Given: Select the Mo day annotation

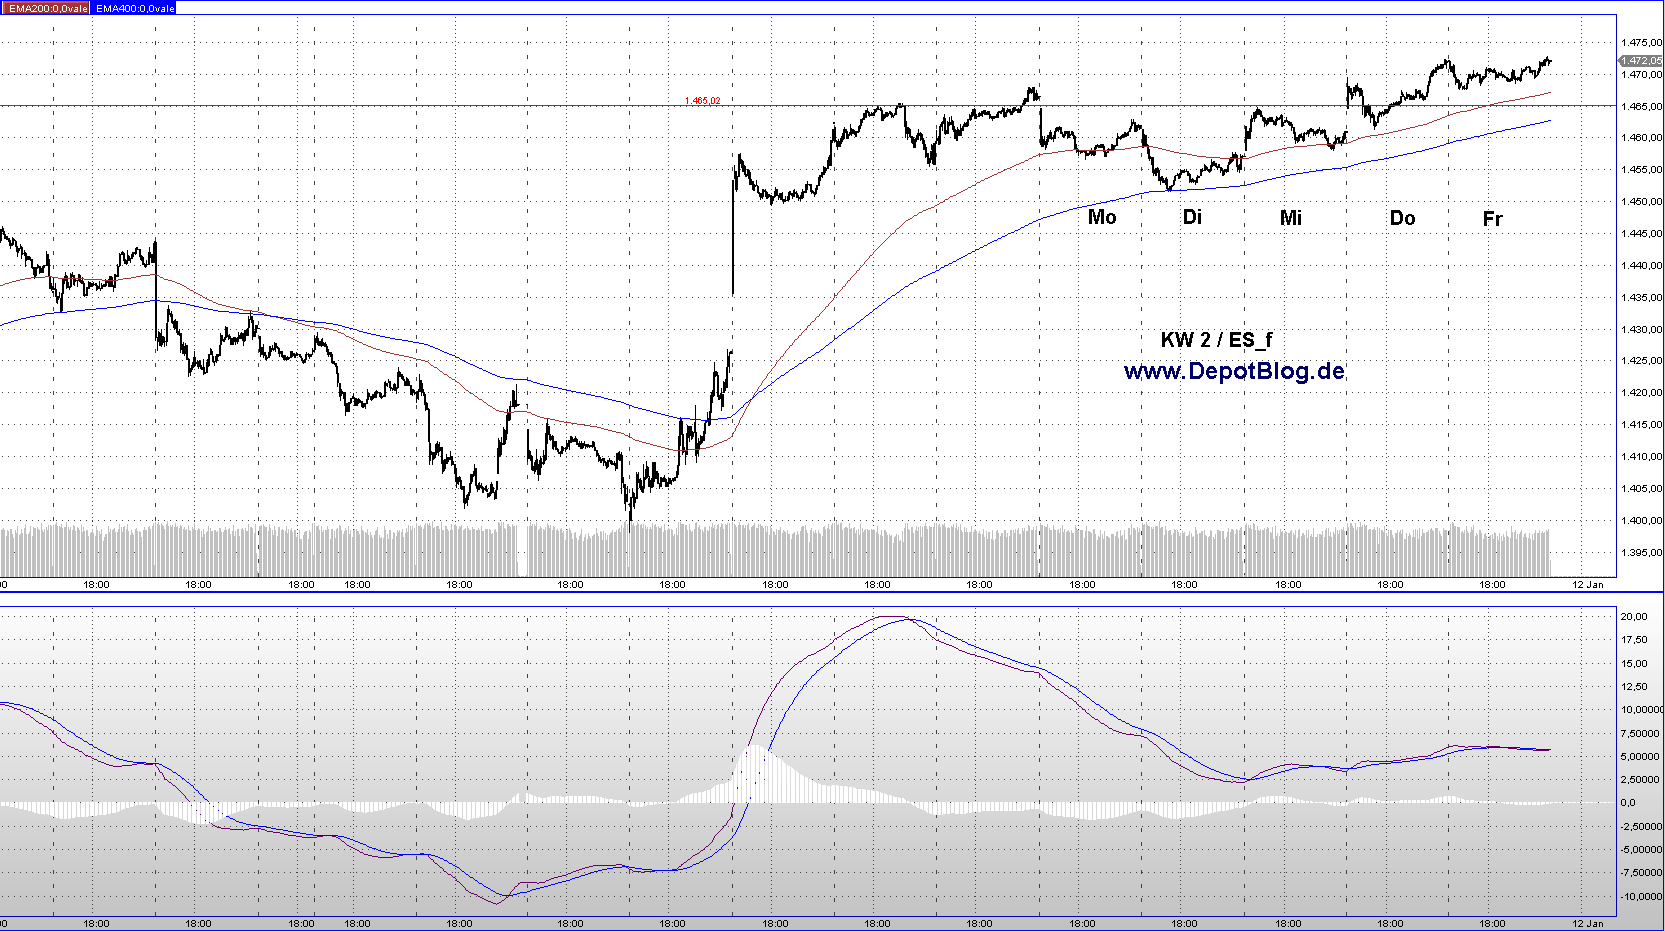Looking at the screenshot, I should [1102, 217].
